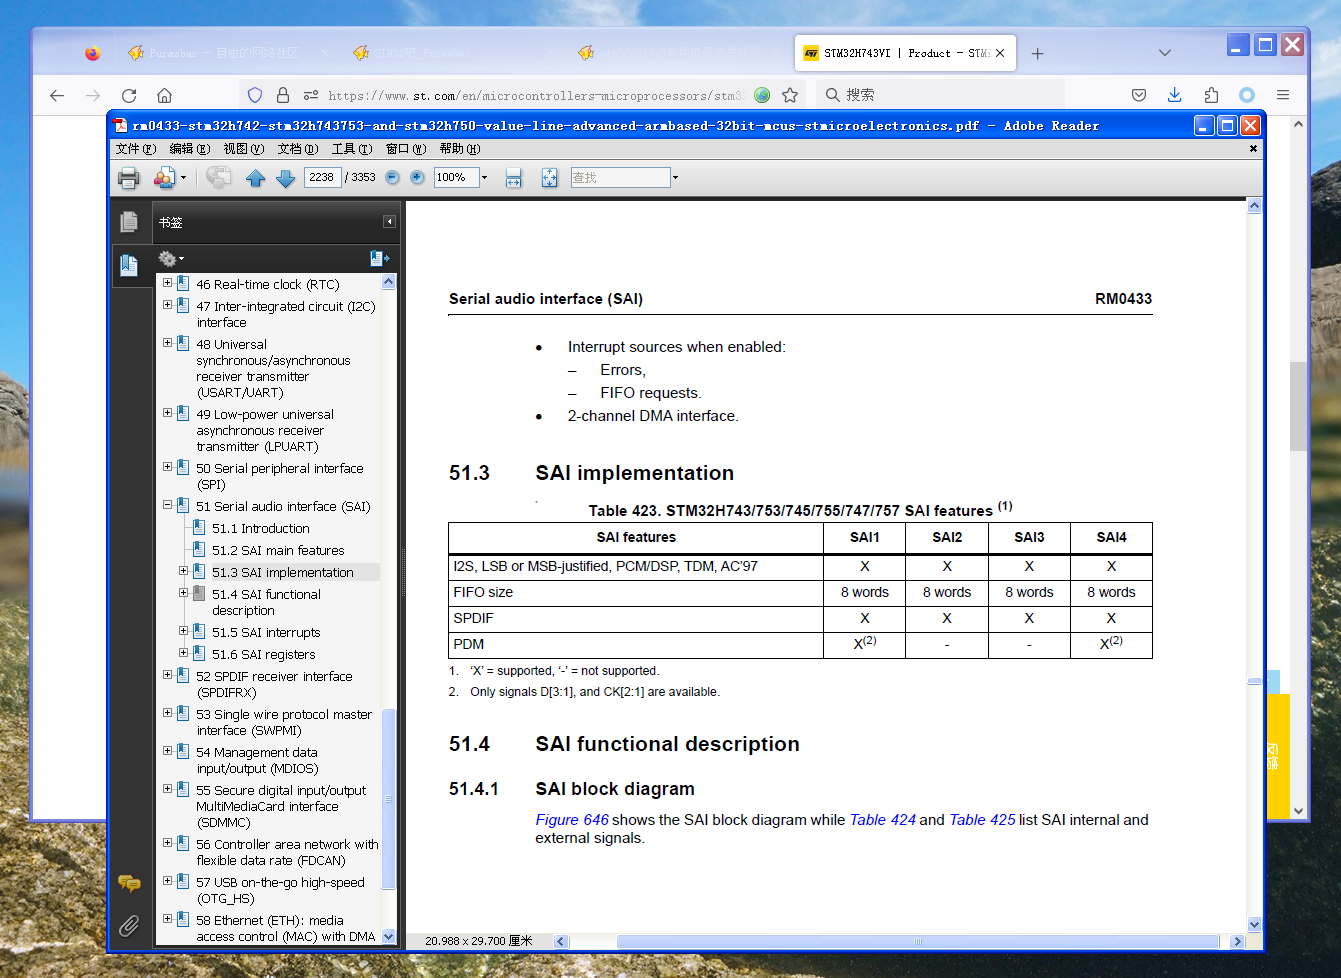Close the PDF document with menu bar X
The width and height of the screenshot is (1341, 978).
click(1253, 149)
